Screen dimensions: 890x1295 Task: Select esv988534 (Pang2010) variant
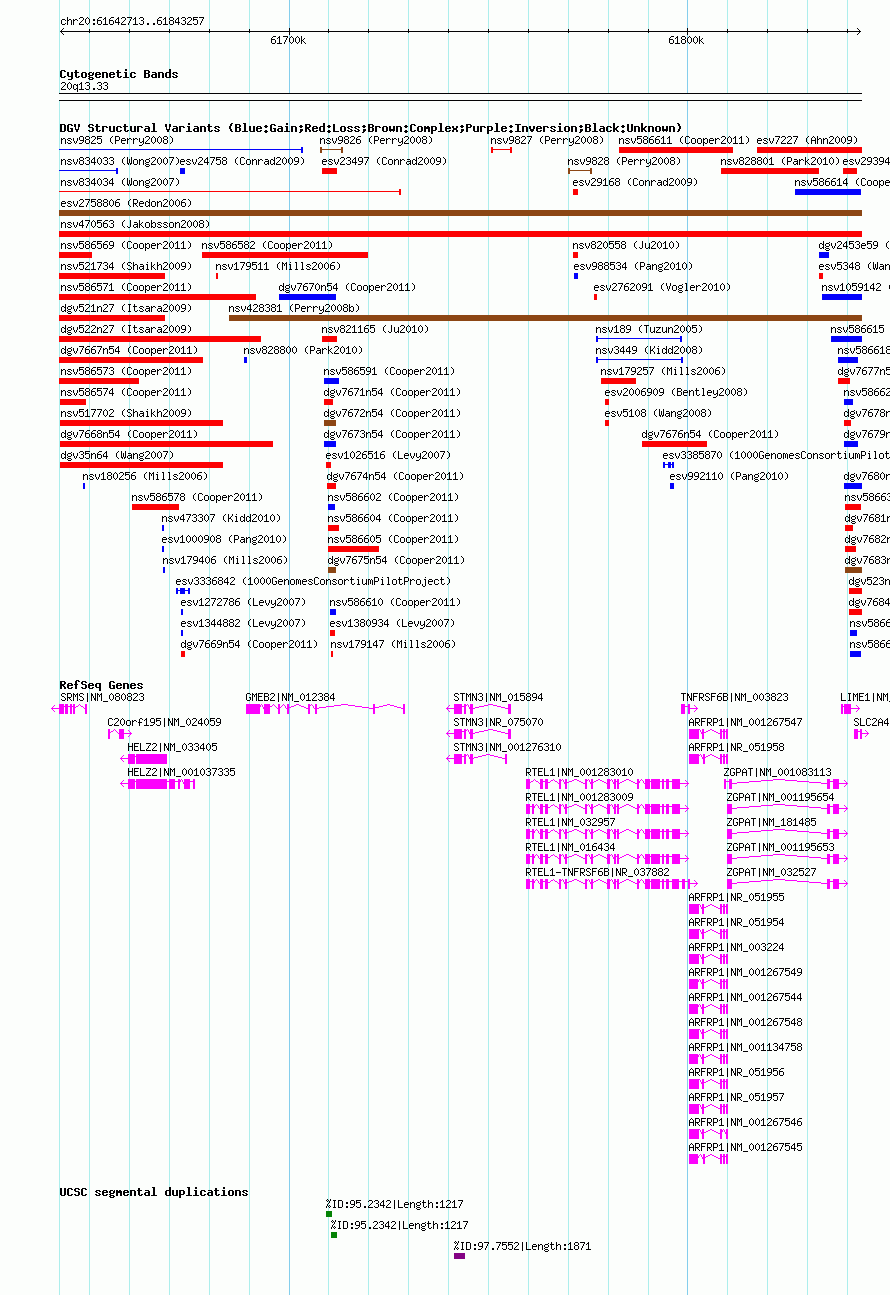pos(576,276)
